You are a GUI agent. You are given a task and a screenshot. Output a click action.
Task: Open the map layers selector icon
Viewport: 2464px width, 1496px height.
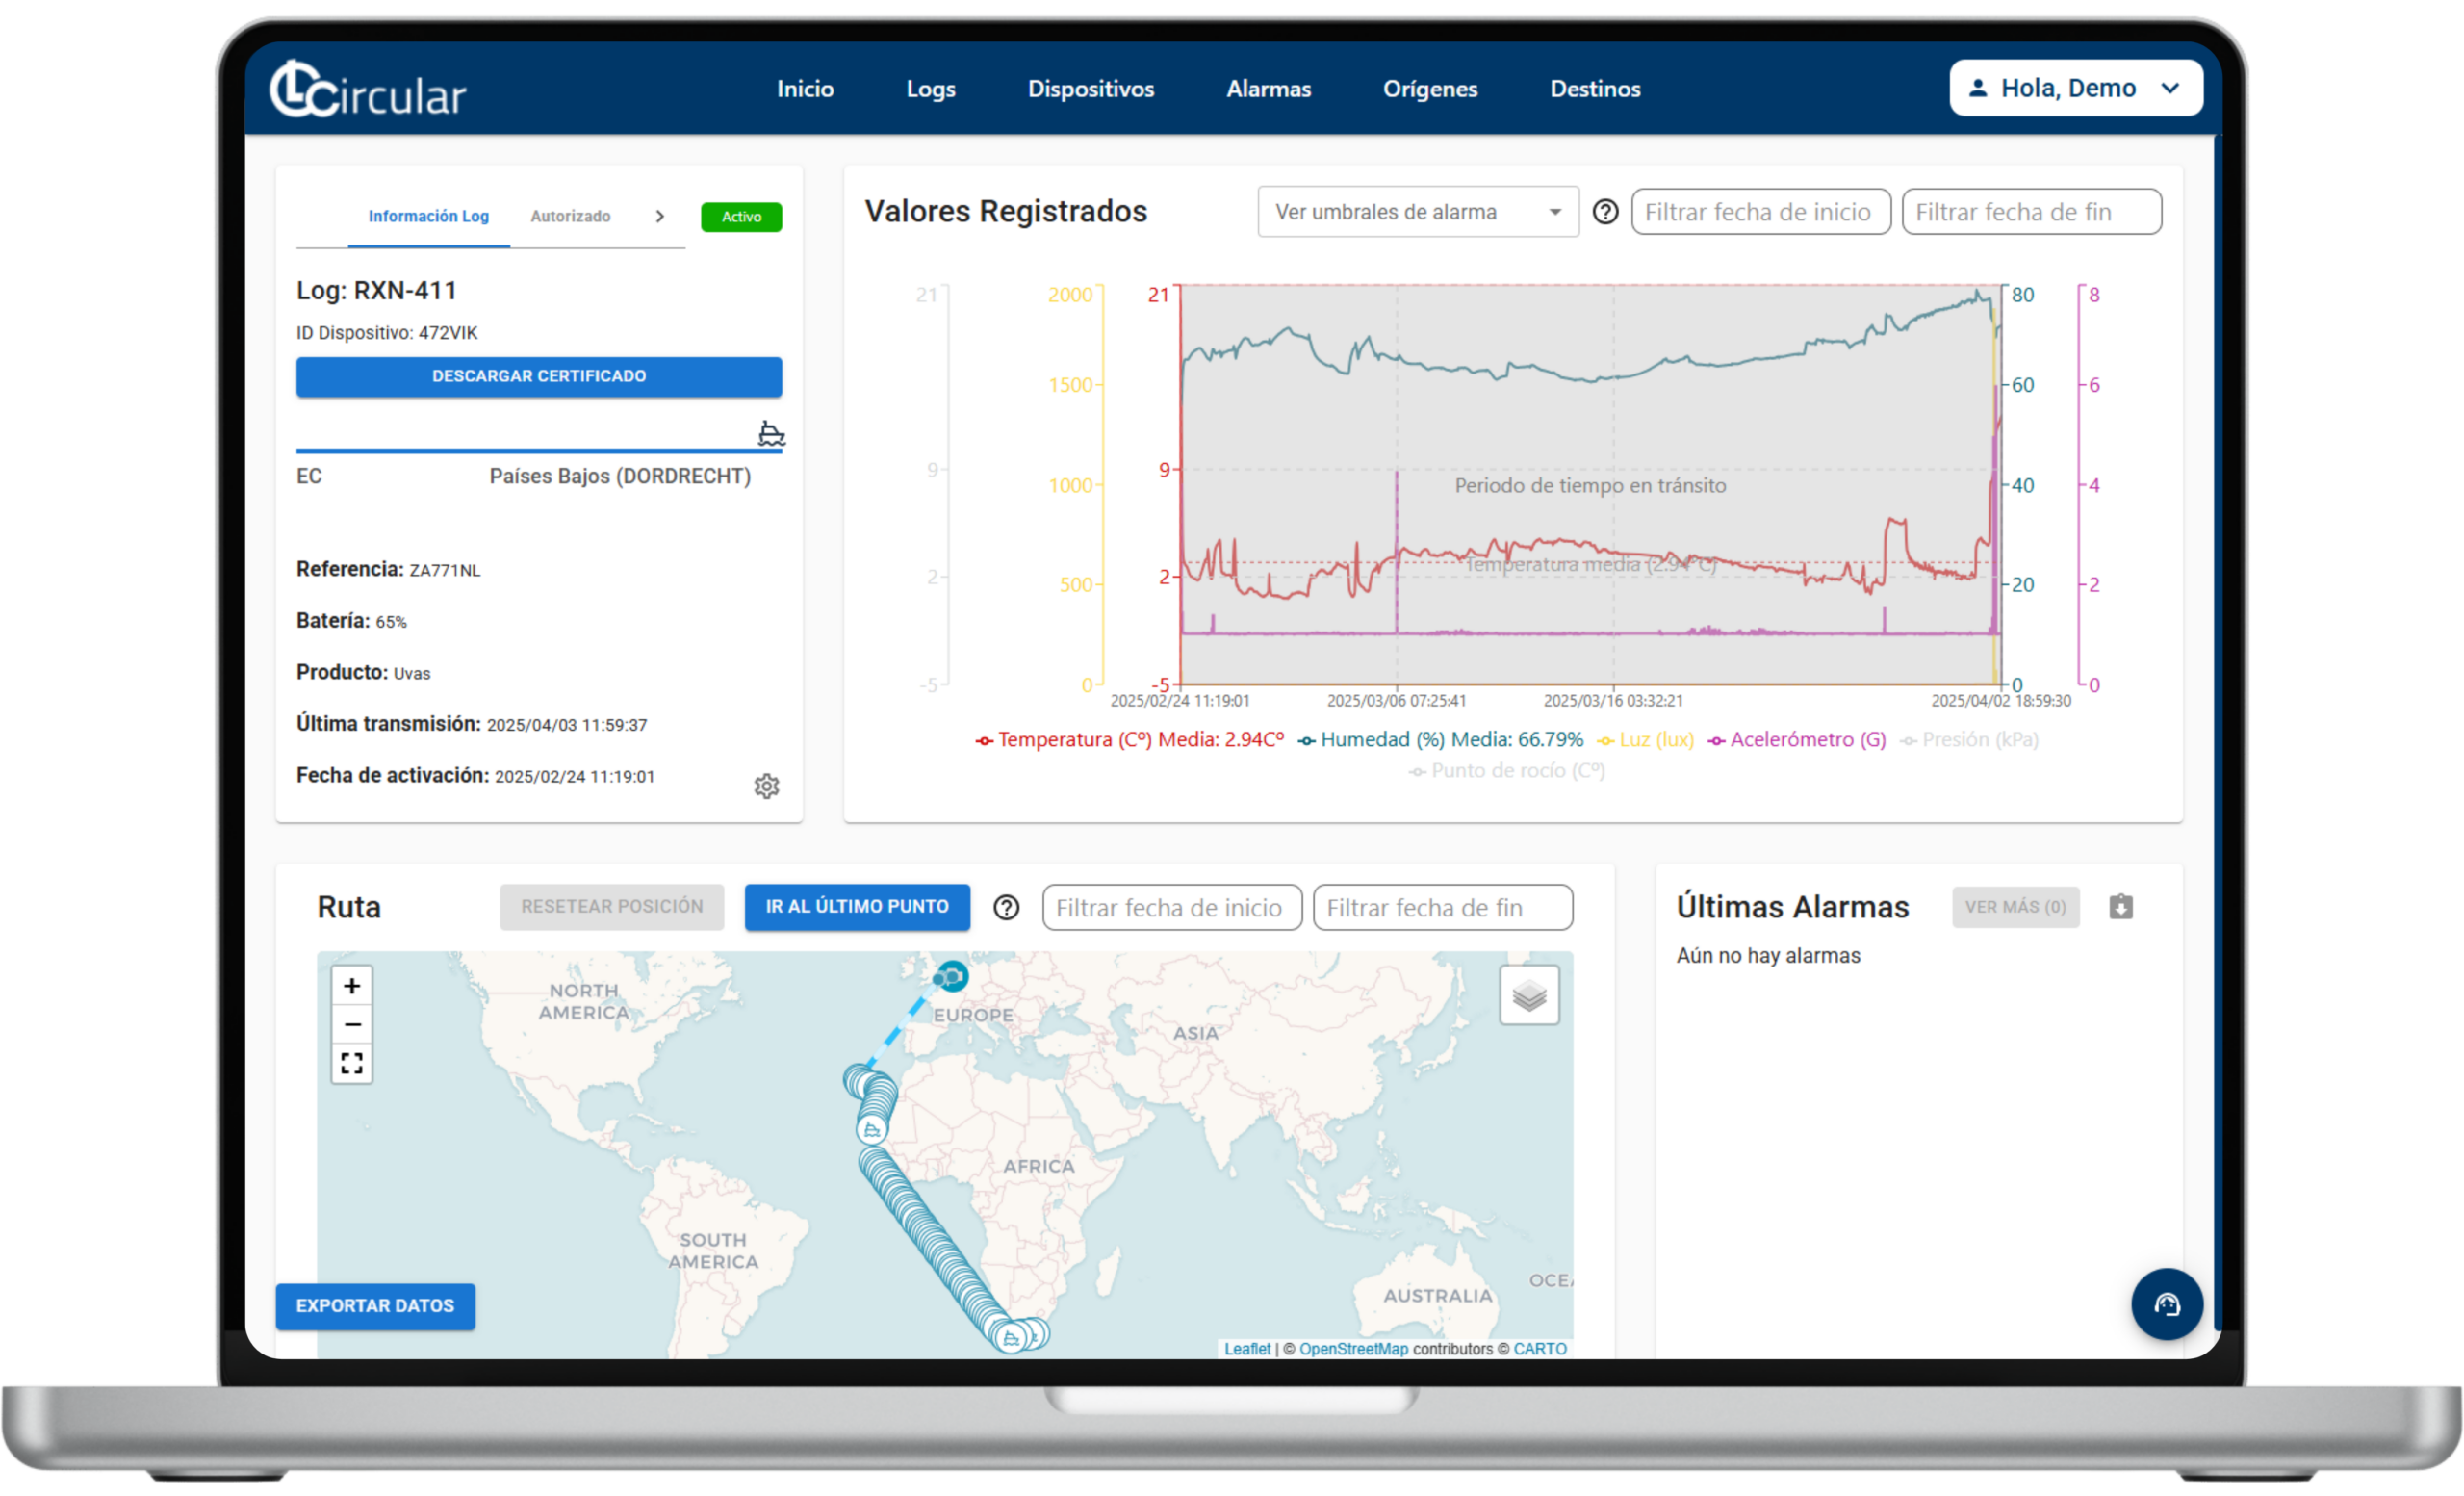1528,995
